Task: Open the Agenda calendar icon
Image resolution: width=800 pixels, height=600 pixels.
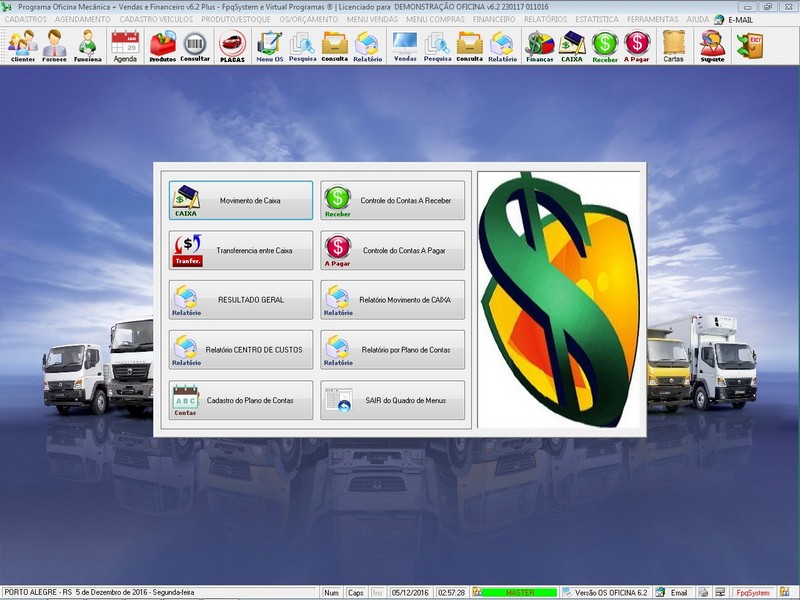Action: pos(125,46)
